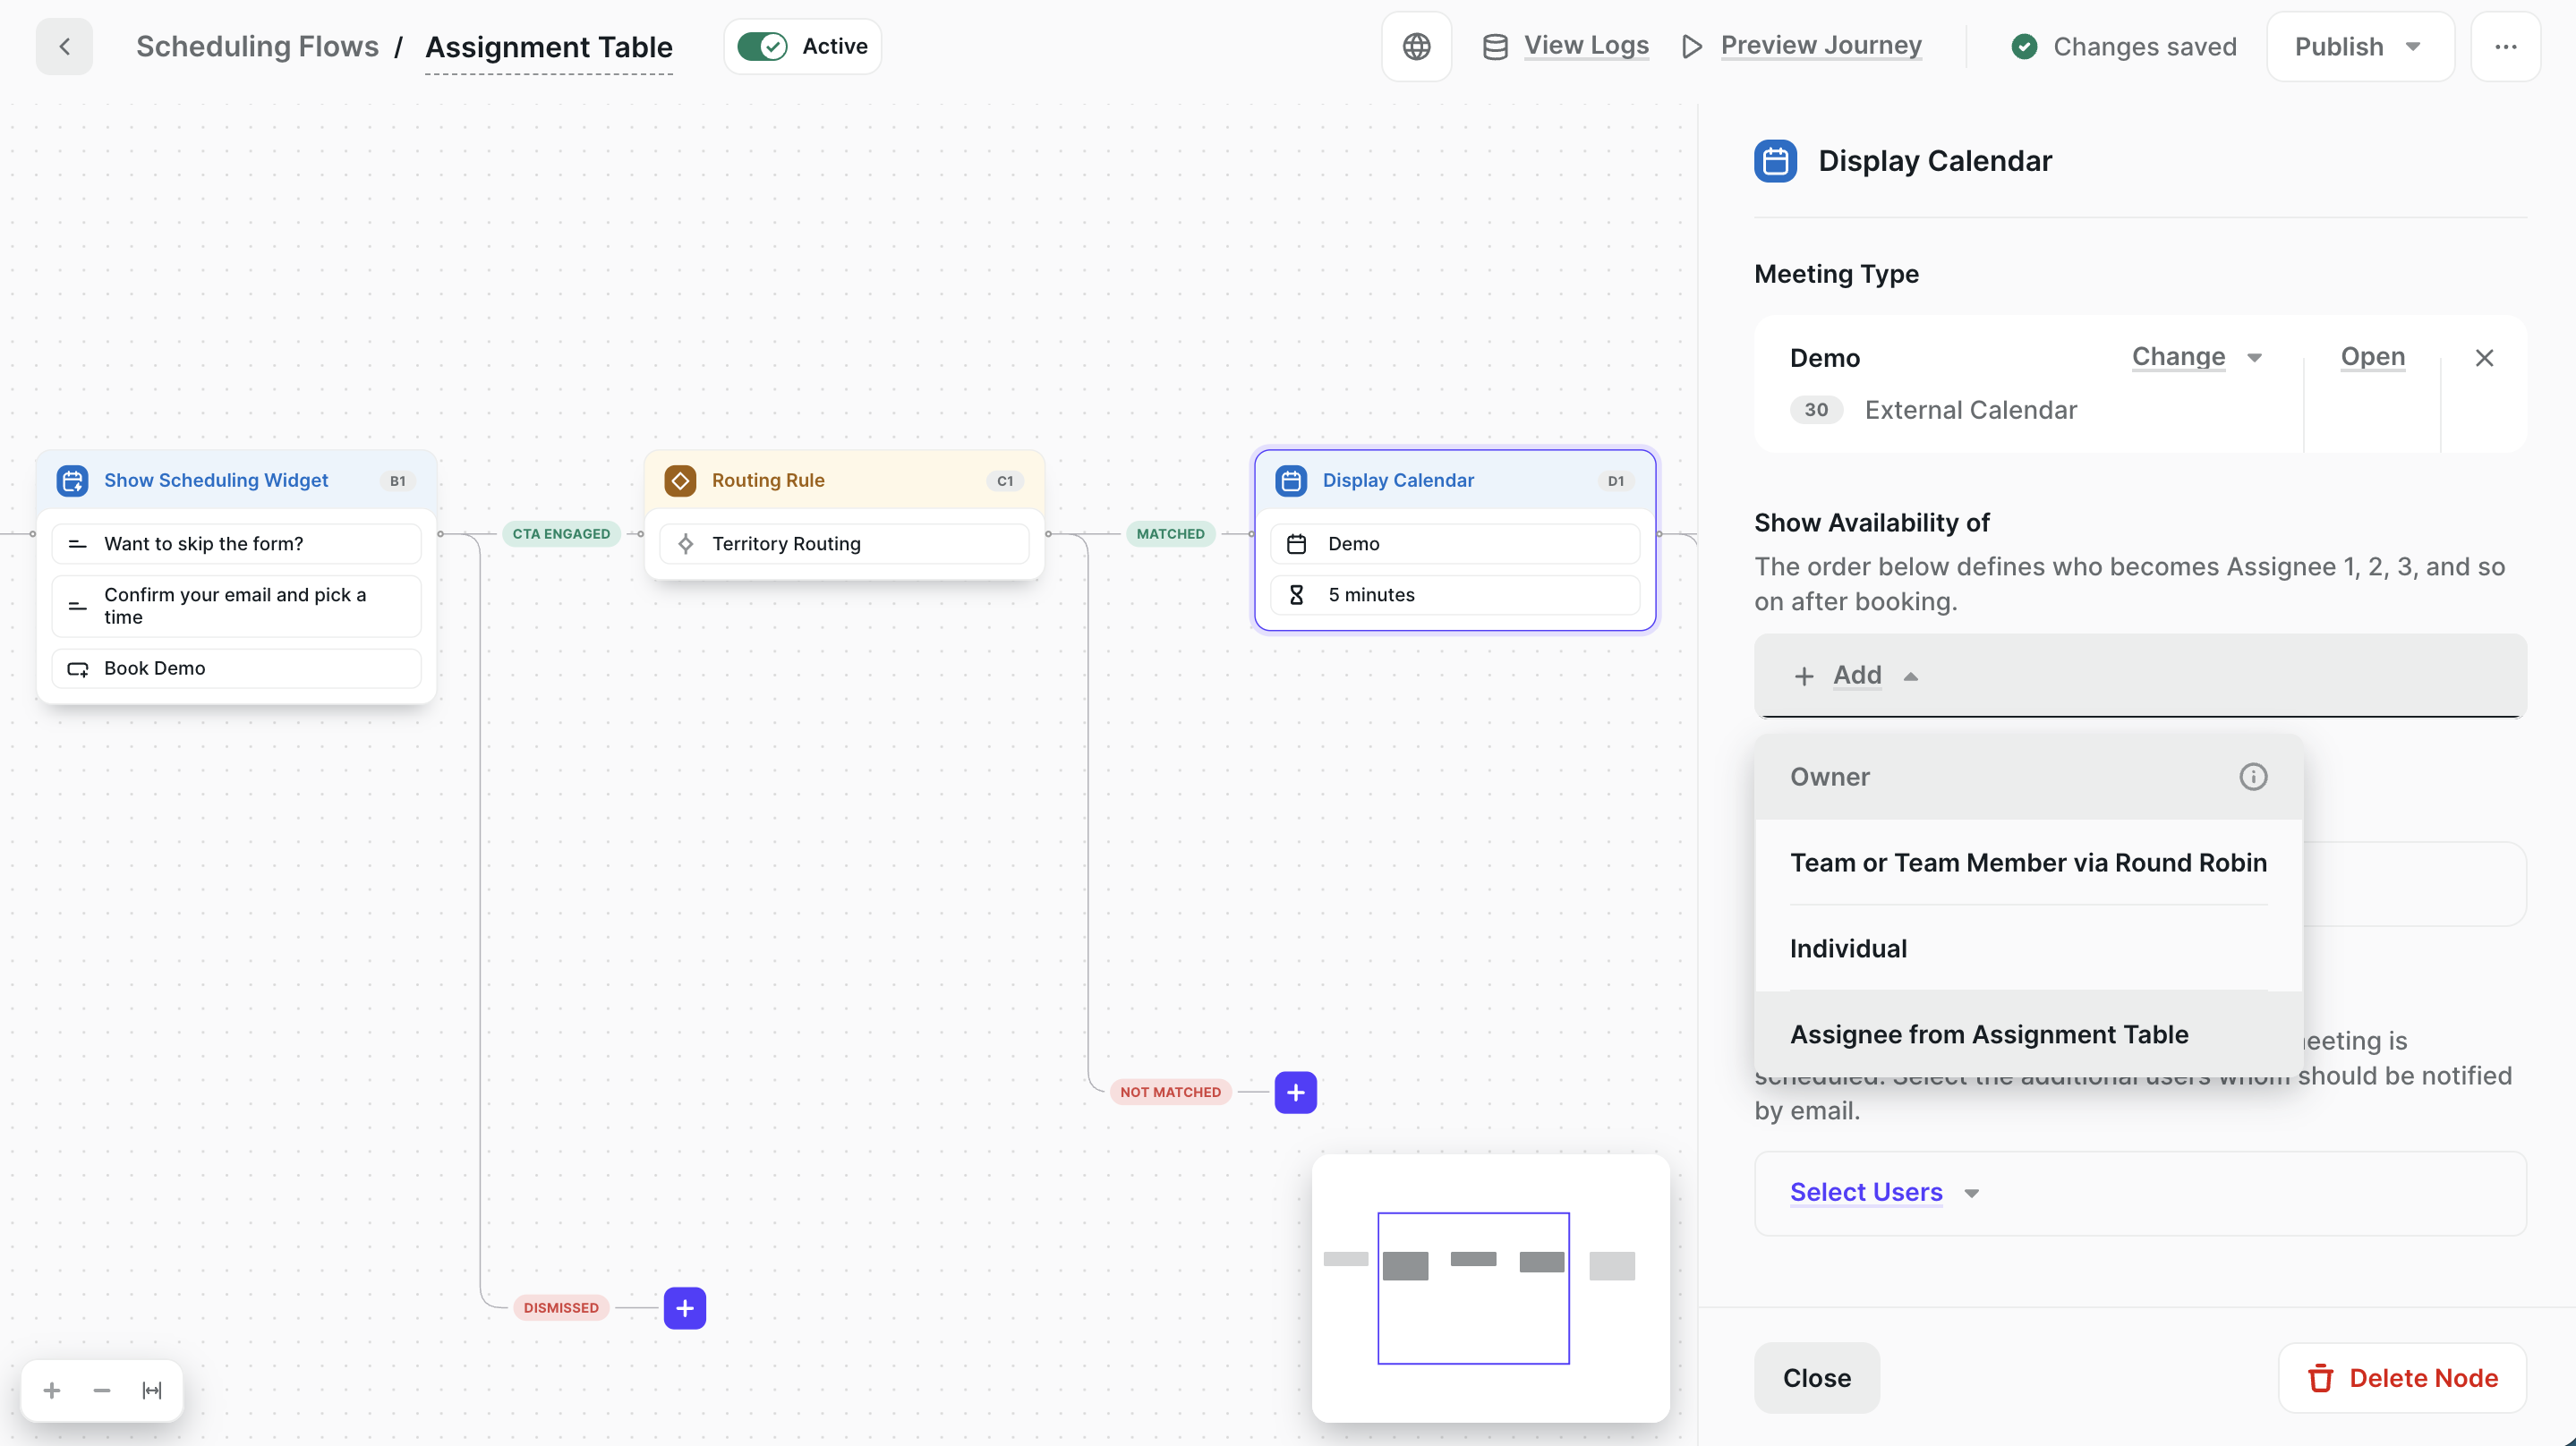Delete the selected node

click(2402, 1378)
